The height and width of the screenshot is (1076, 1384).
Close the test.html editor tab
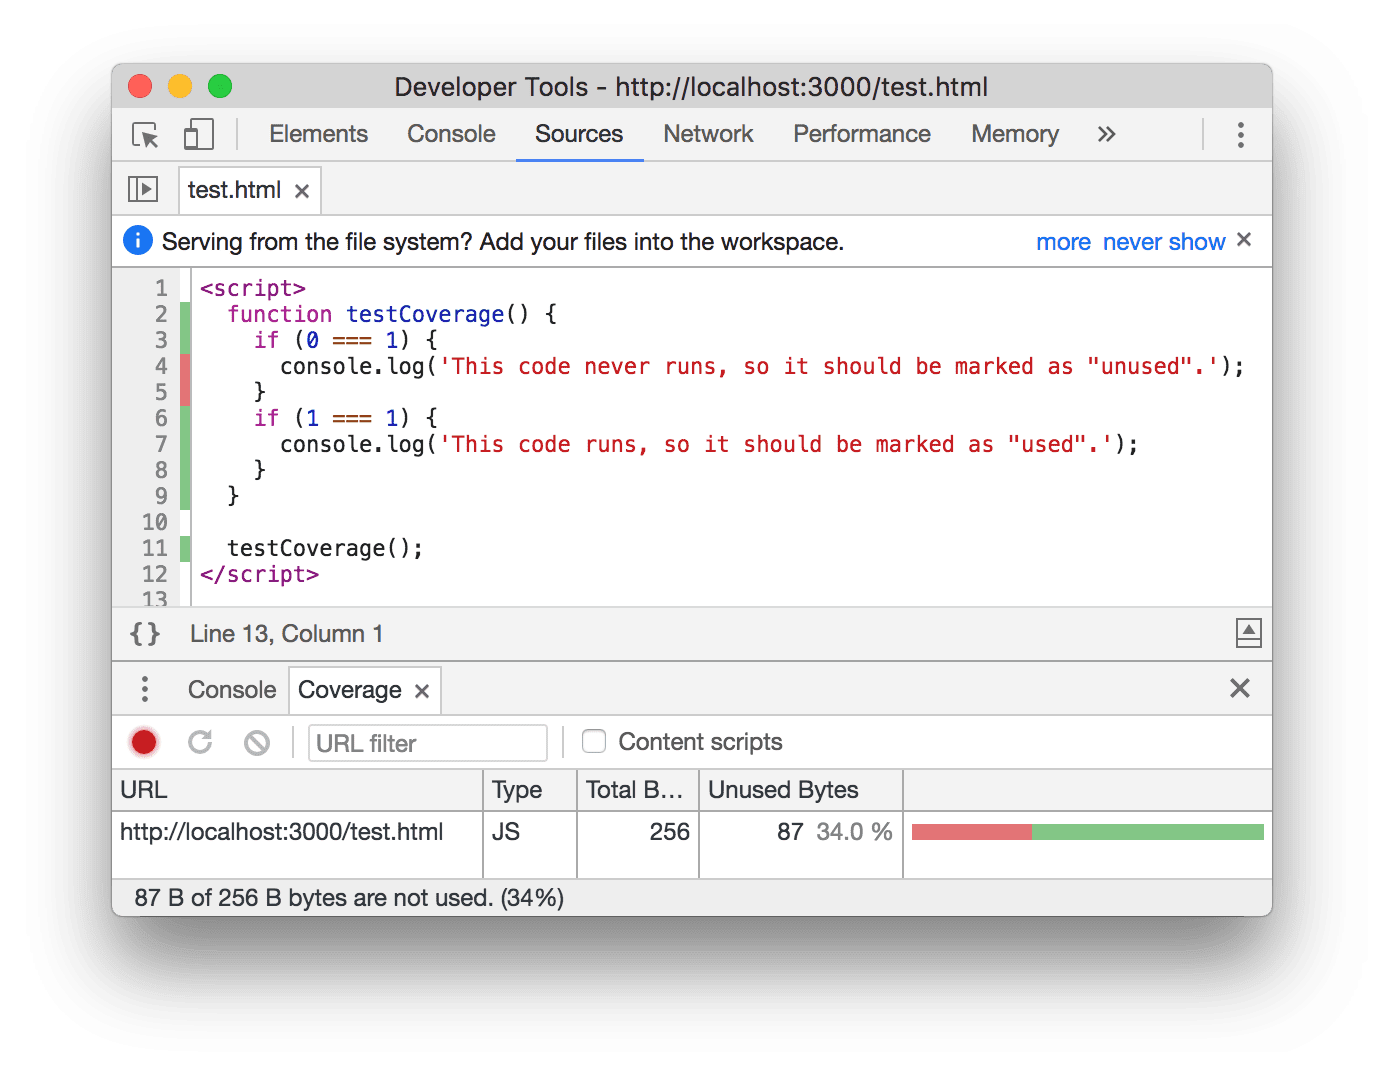coord(302,190)
